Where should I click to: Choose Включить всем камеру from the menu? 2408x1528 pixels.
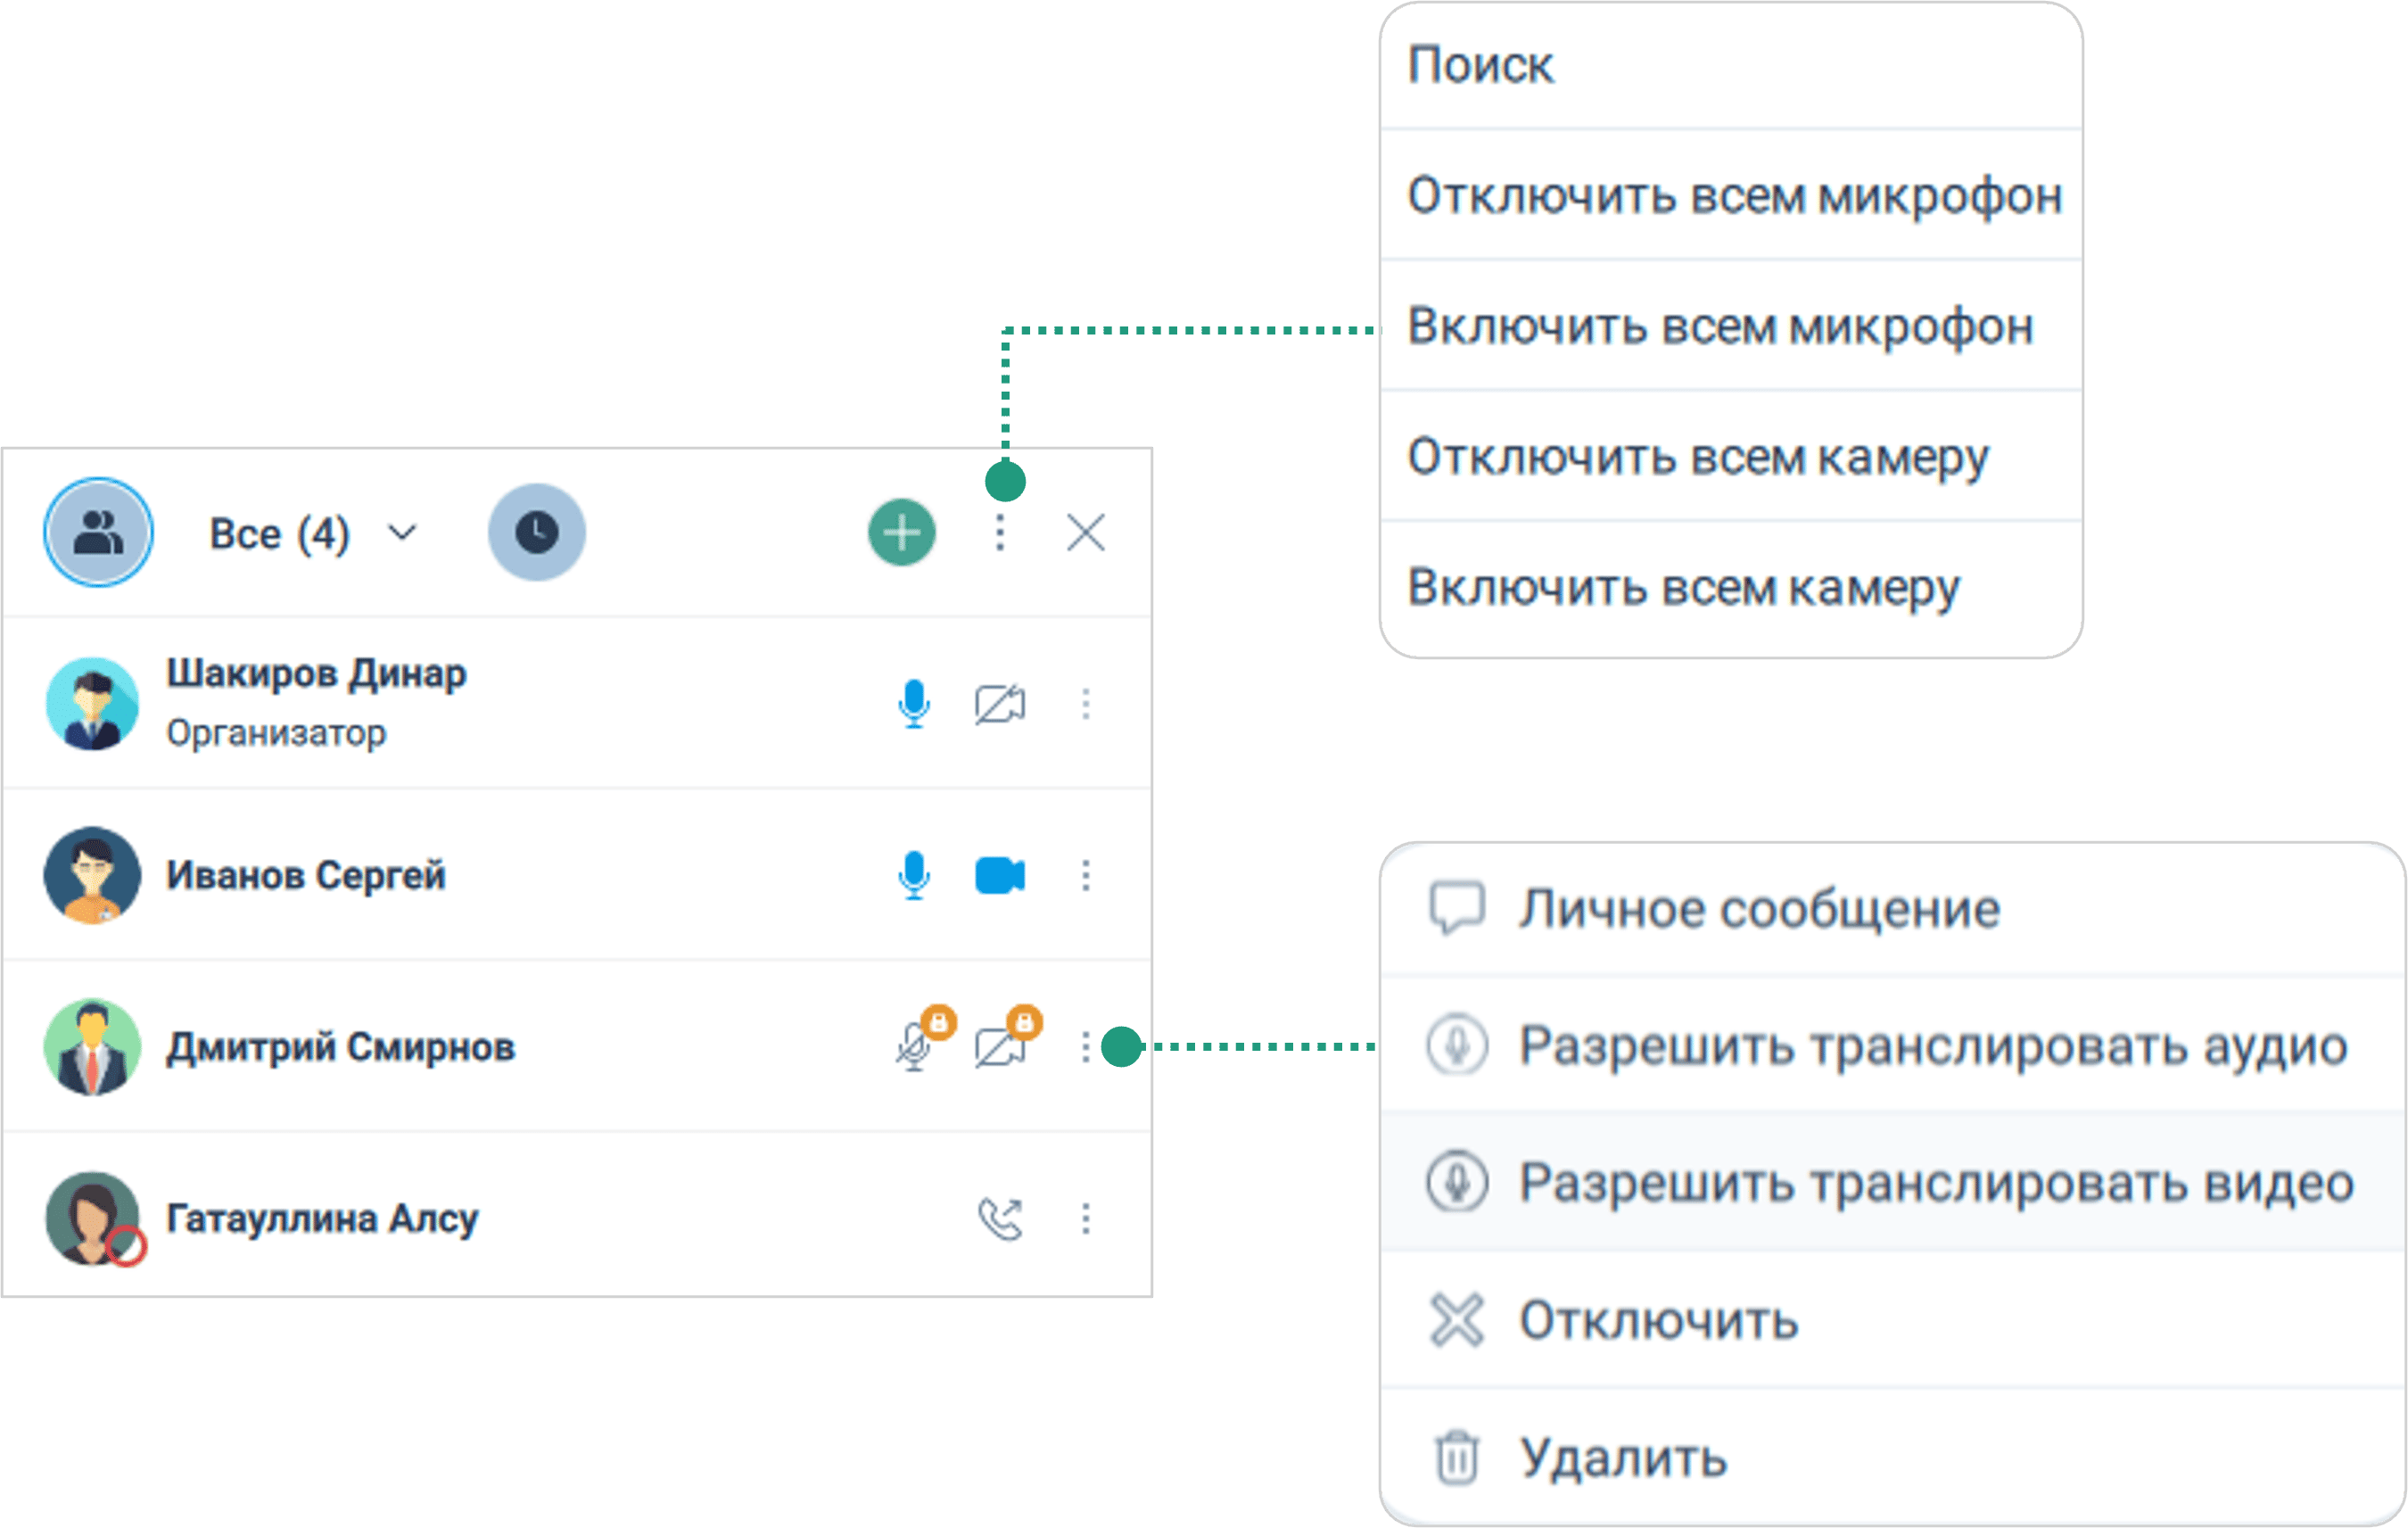[1683, 587]
